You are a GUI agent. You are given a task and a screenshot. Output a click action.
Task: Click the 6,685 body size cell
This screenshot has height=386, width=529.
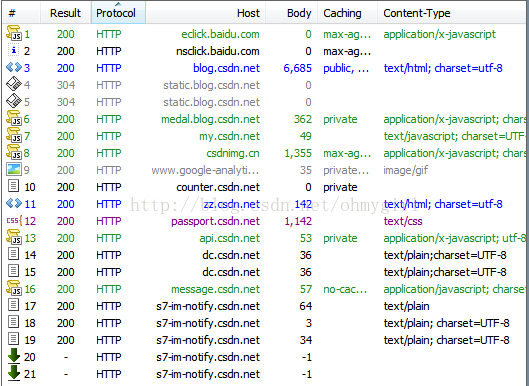pos(298,68)
